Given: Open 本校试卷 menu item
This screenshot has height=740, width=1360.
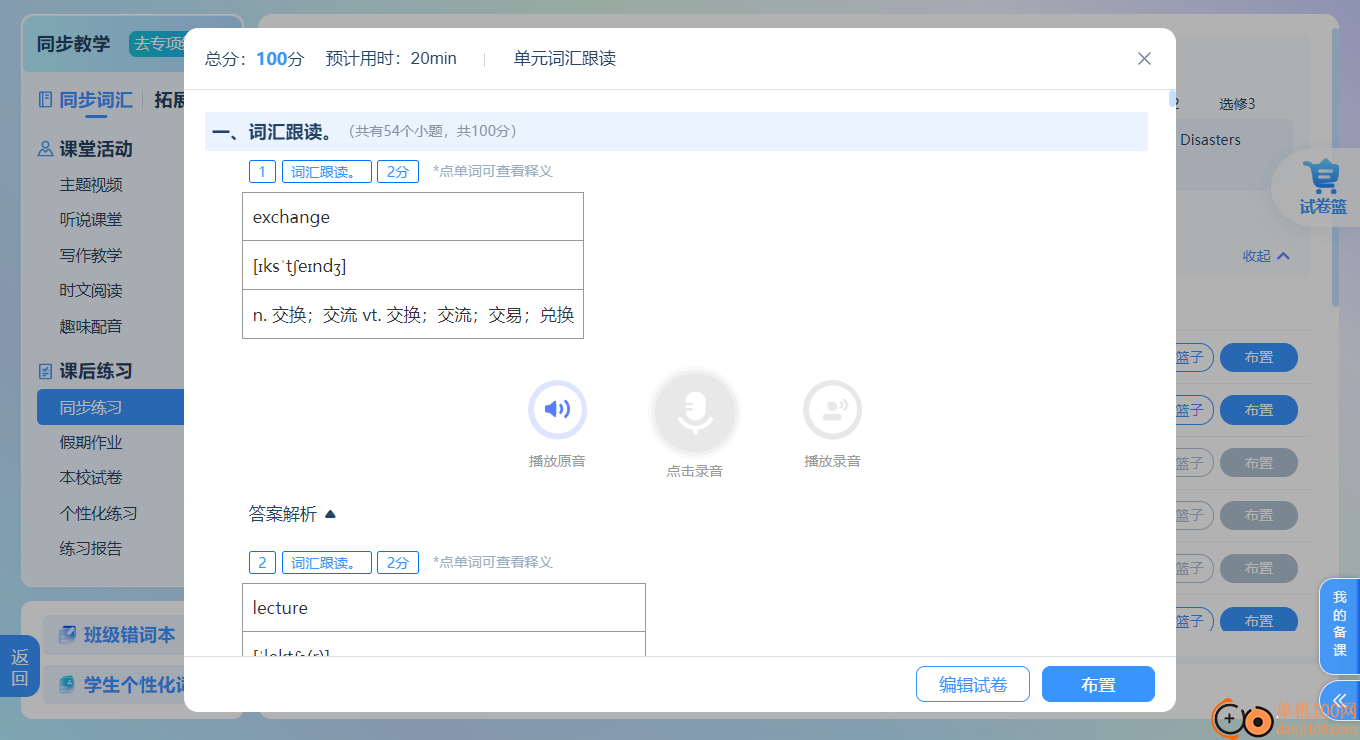Looking at the screenshot, I should click(91, 477).
